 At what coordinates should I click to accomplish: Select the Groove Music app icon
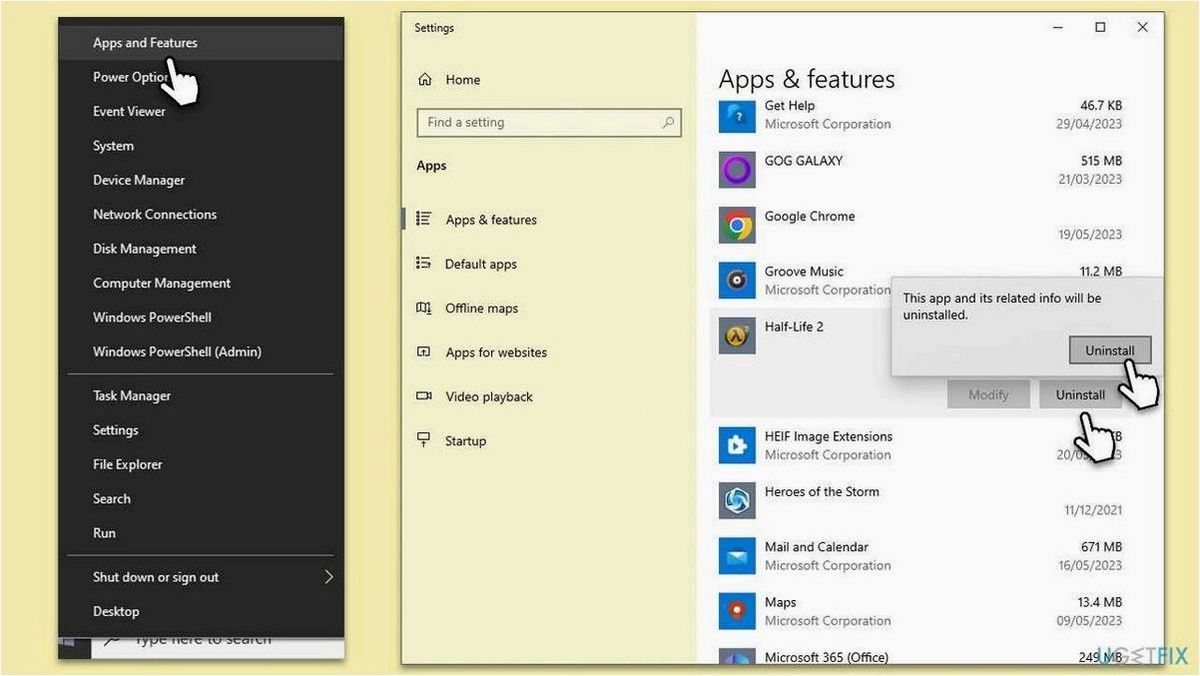[x=737, y=281]
